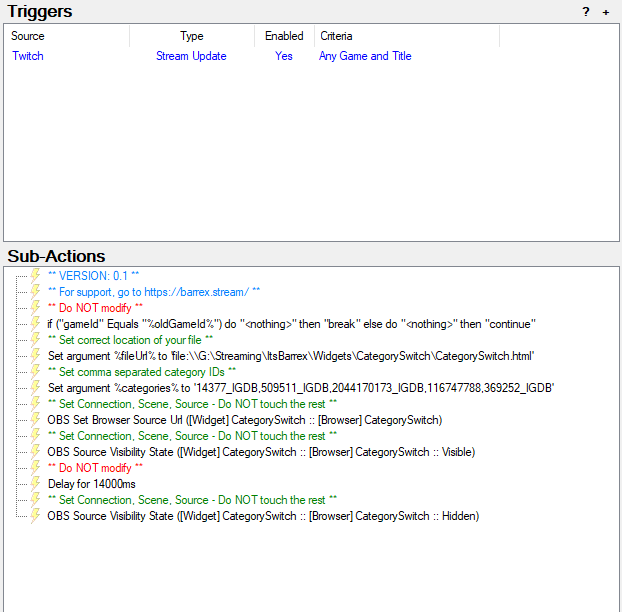Click lightning icon beside VERSION: 0.1 comment

tap(36, 275)
